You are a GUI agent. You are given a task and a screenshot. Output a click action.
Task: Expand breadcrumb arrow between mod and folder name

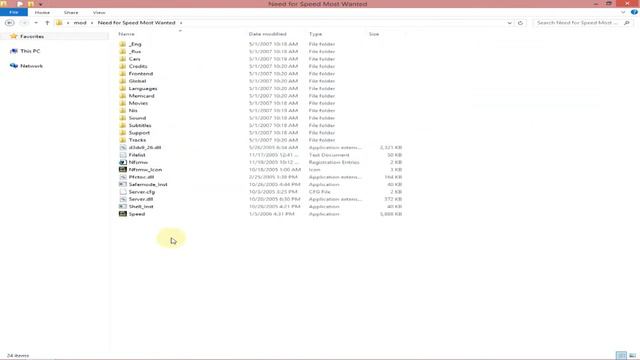92,23
